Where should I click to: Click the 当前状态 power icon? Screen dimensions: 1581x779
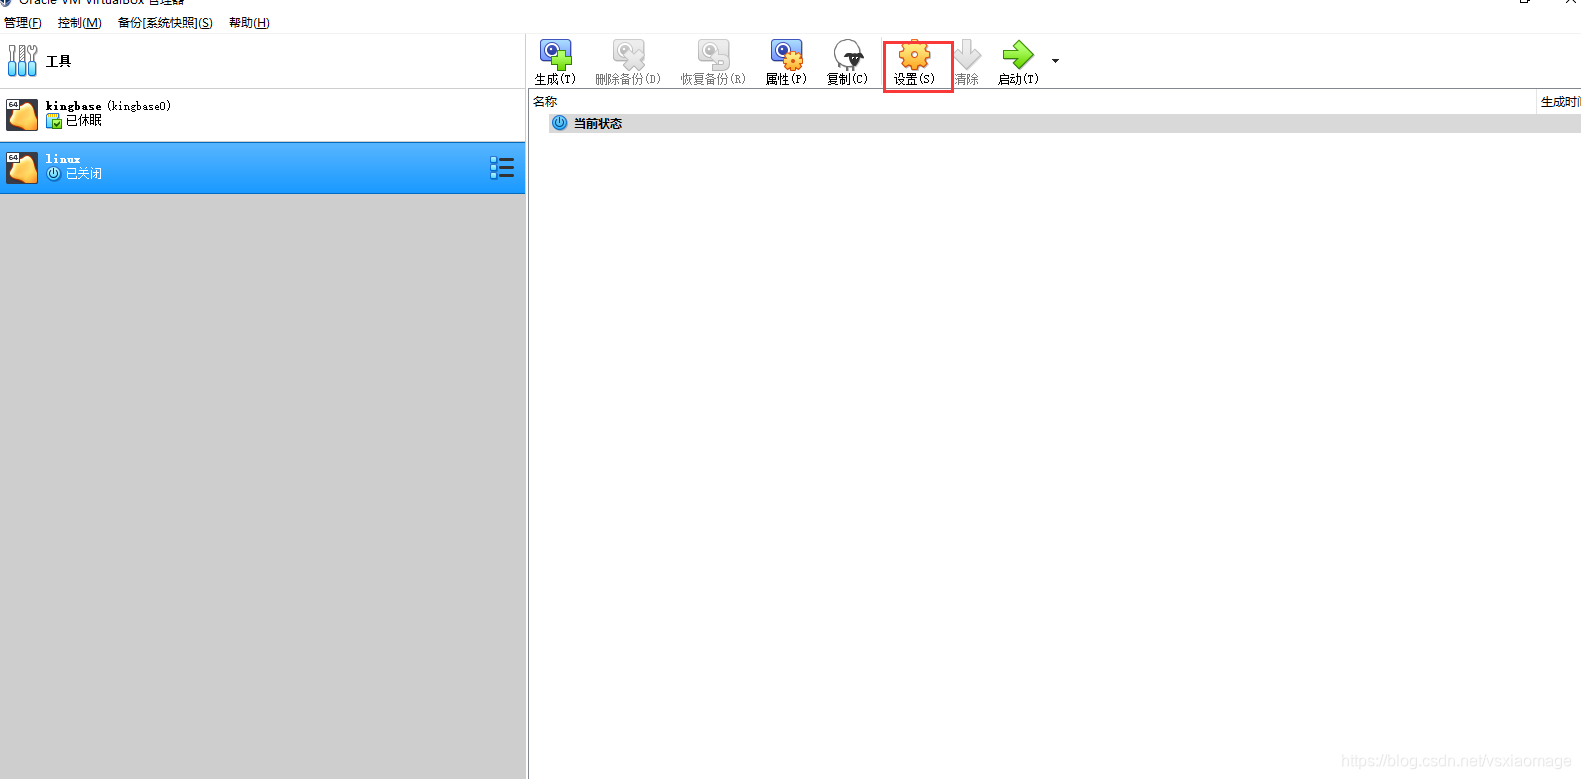[x=560, y=123]
